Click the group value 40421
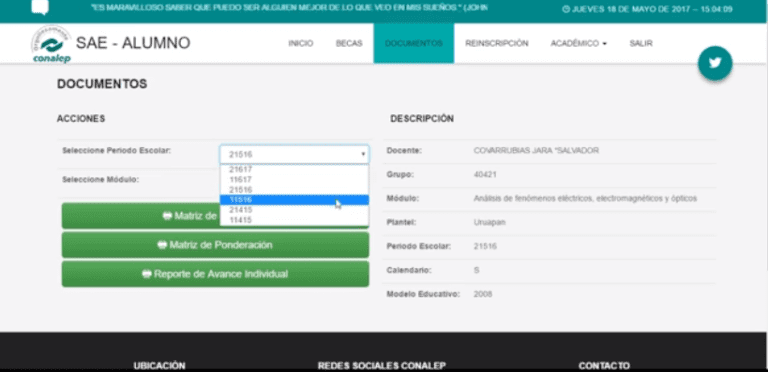Screen dimensions: 768x372 [485, 174]
